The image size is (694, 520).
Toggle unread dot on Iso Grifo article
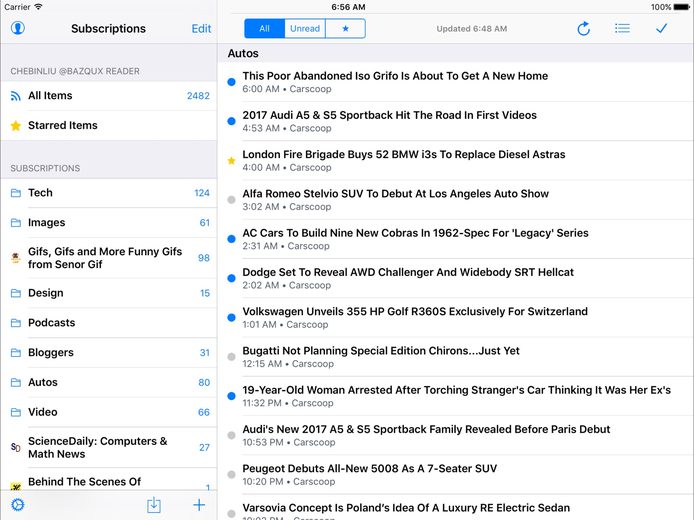click(231, 82)
